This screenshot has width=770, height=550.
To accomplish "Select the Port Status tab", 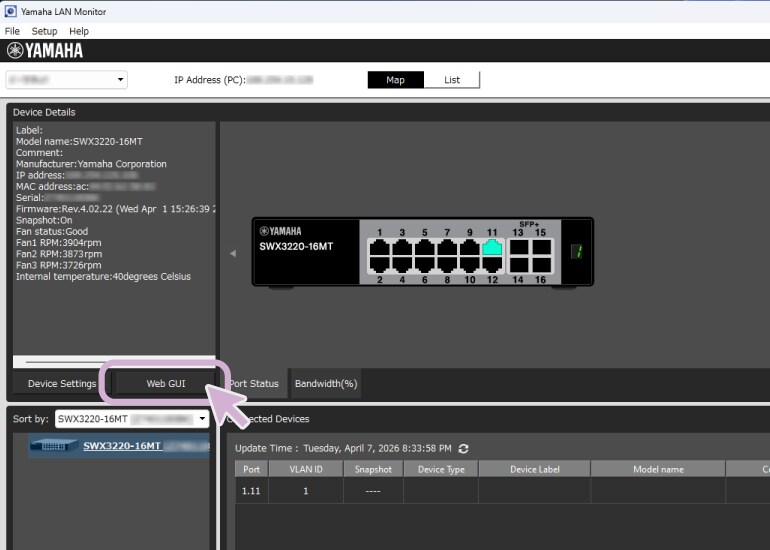I will point(254,384).
